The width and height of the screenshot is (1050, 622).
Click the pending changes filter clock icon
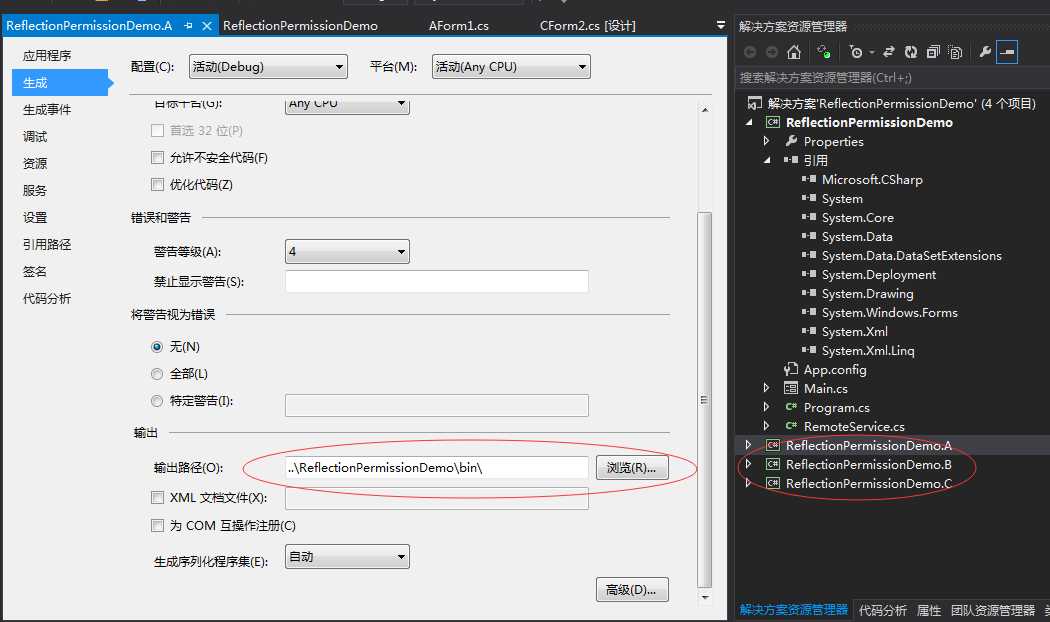(x=855, y=52)
